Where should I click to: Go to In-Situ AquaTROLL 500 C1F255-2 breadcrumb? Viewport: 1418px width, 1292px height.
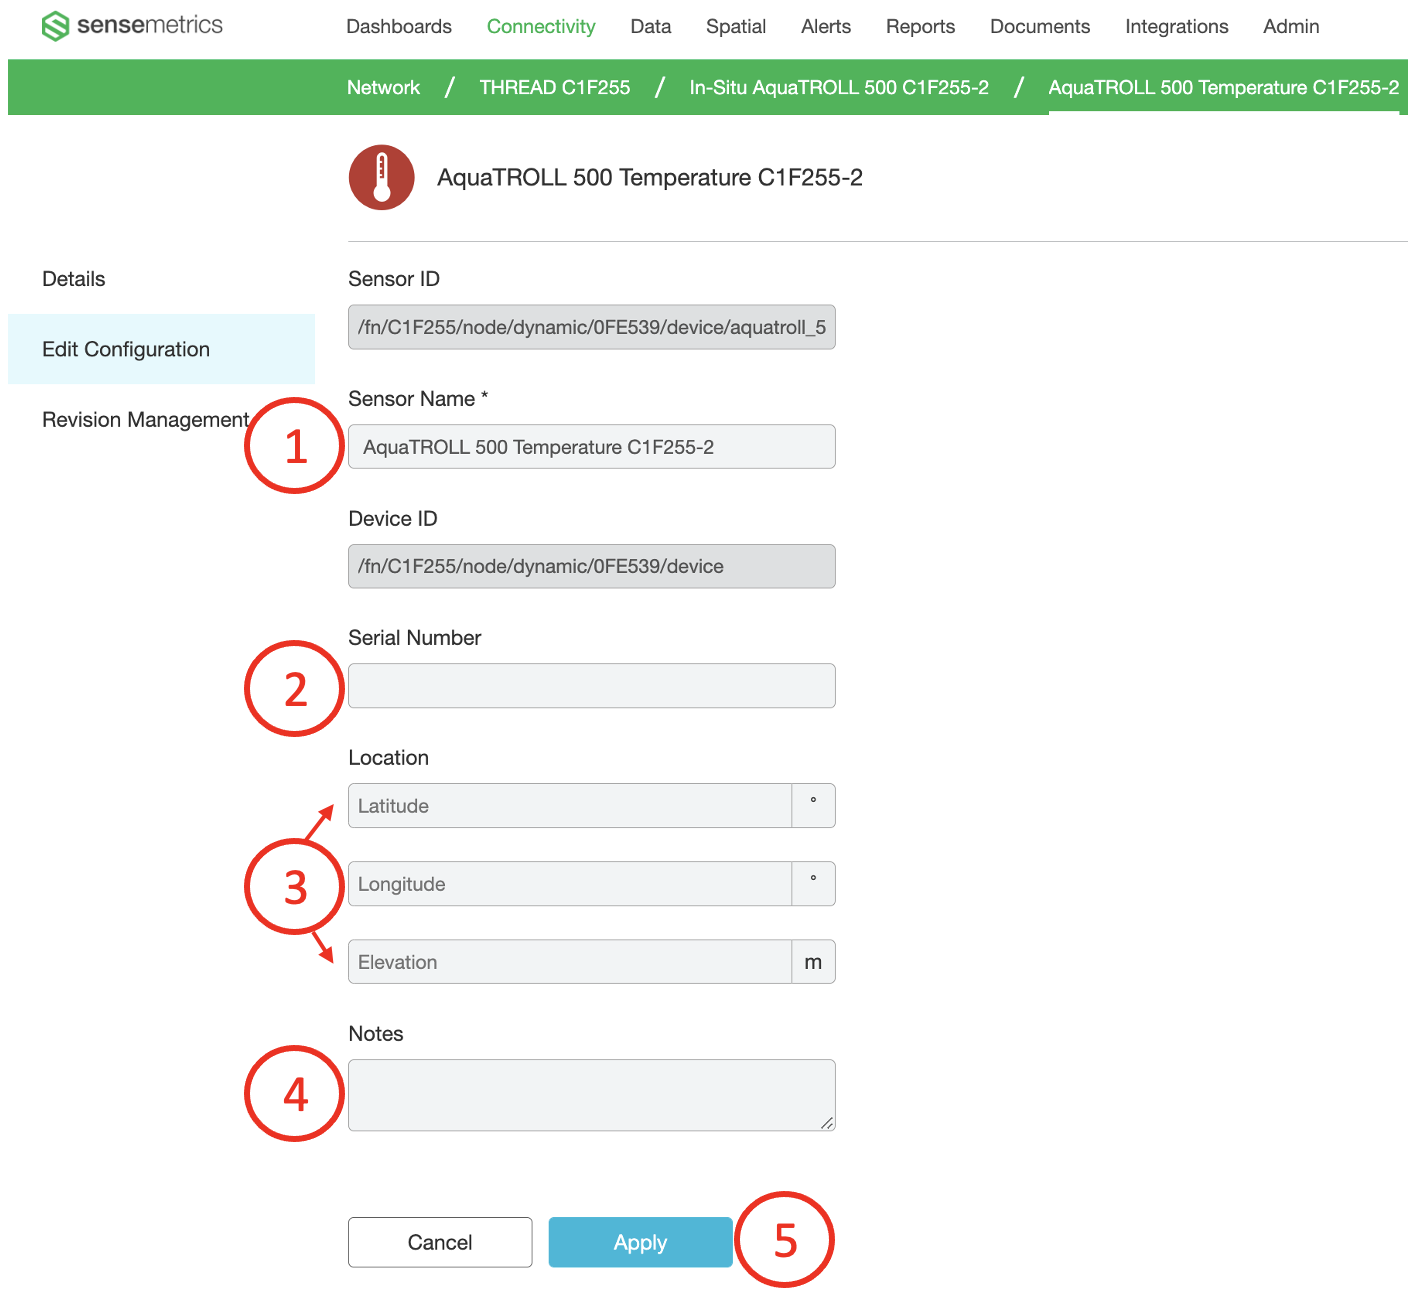[x=839, y=87]
